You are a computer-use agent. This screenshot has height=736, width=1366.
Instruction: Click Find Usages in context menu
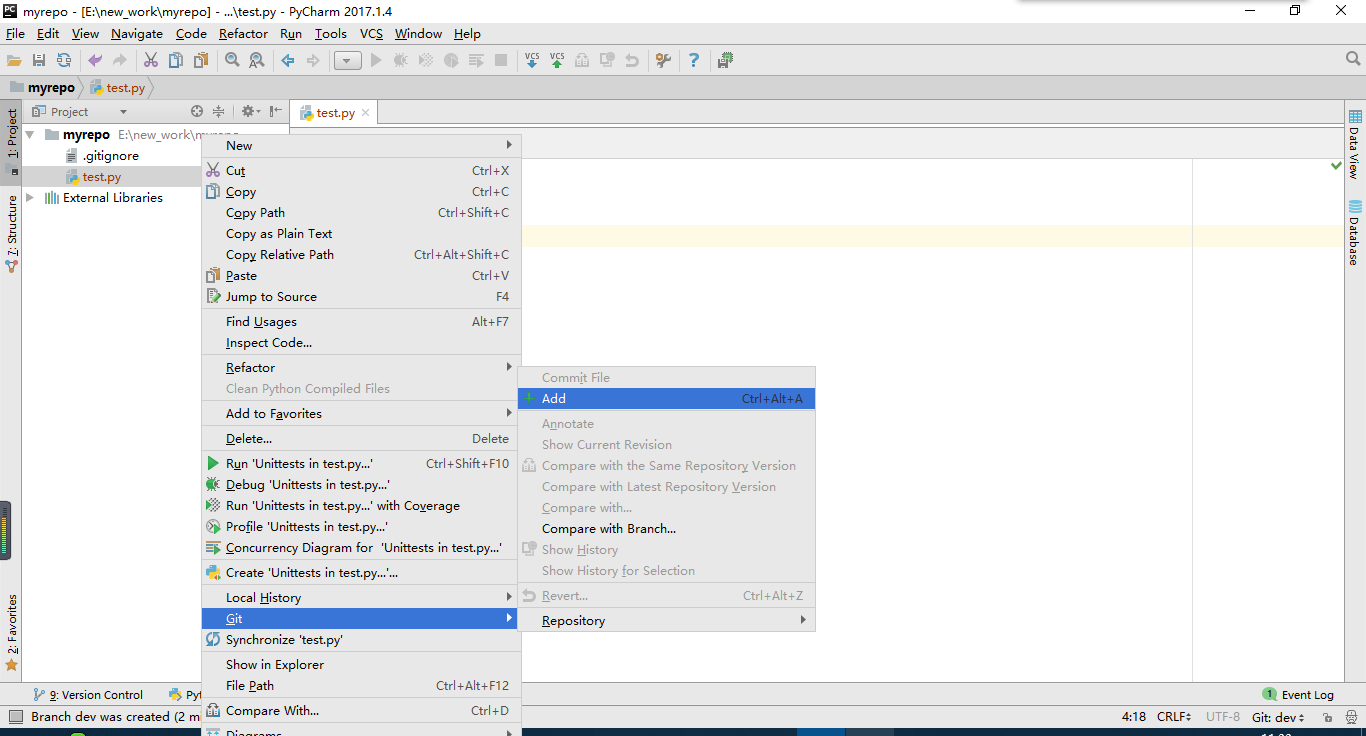tap(361, 321)
